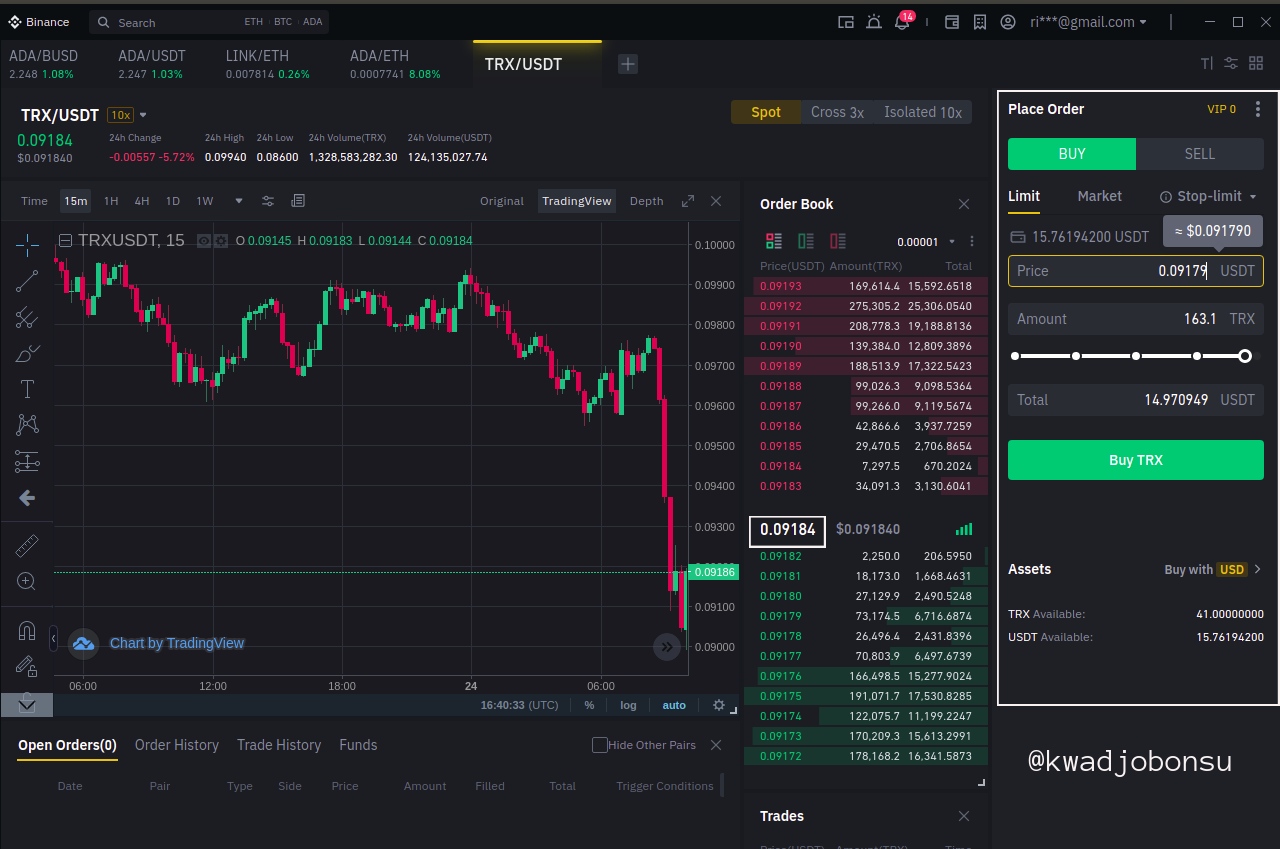
Task: Select the Market order tab
Action: 1099,196
